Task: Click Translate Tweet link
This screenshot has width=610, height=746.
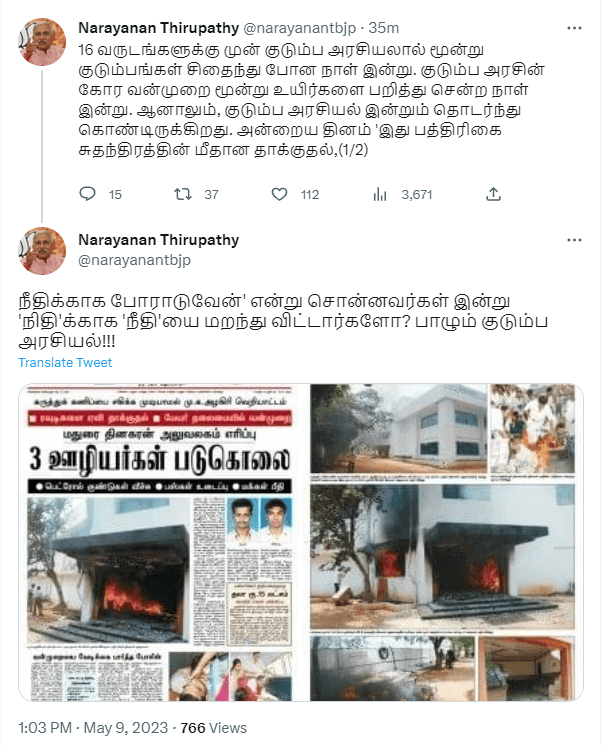Action: pos(65,363)
